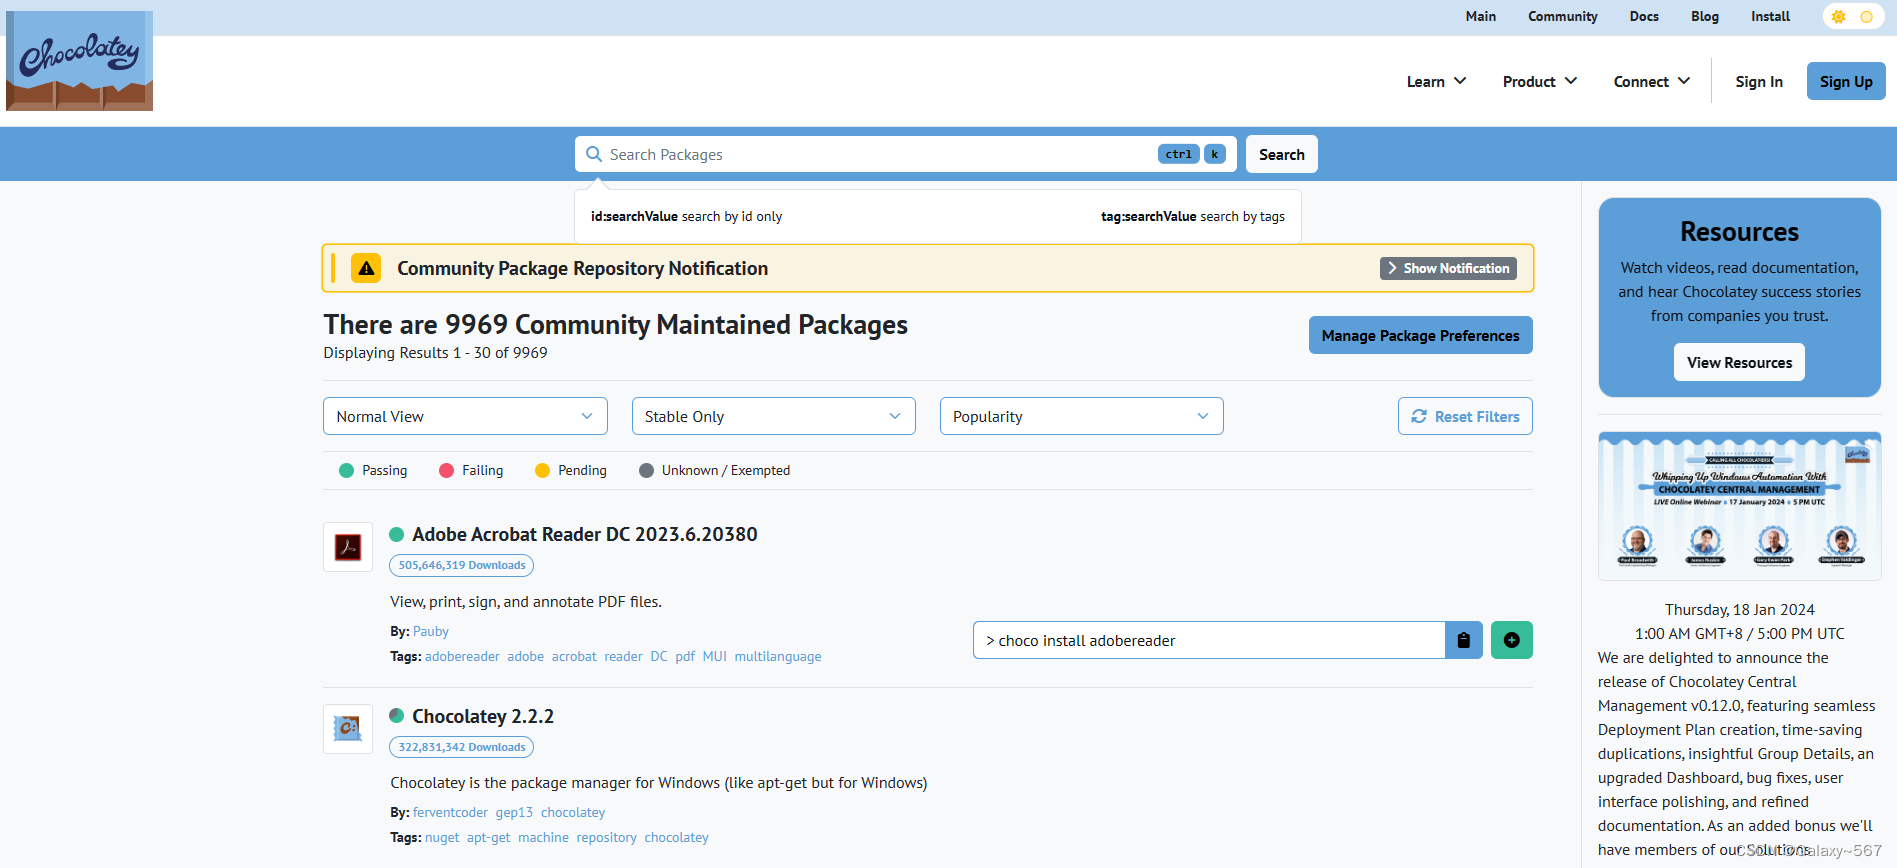Click Manage Package Preferences button

pyautogui.click(x=1421, y=335)
